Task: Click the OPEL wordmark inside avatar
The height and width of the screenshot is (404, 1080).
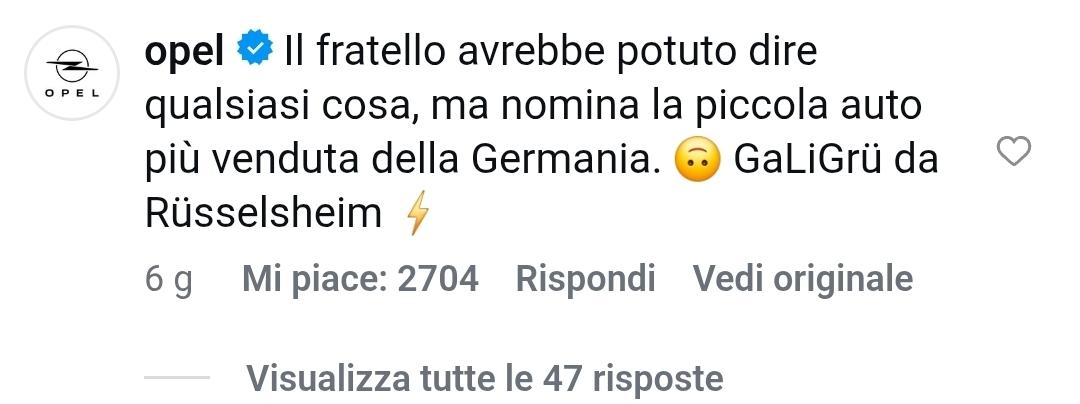Action: [x=72, y=93]
